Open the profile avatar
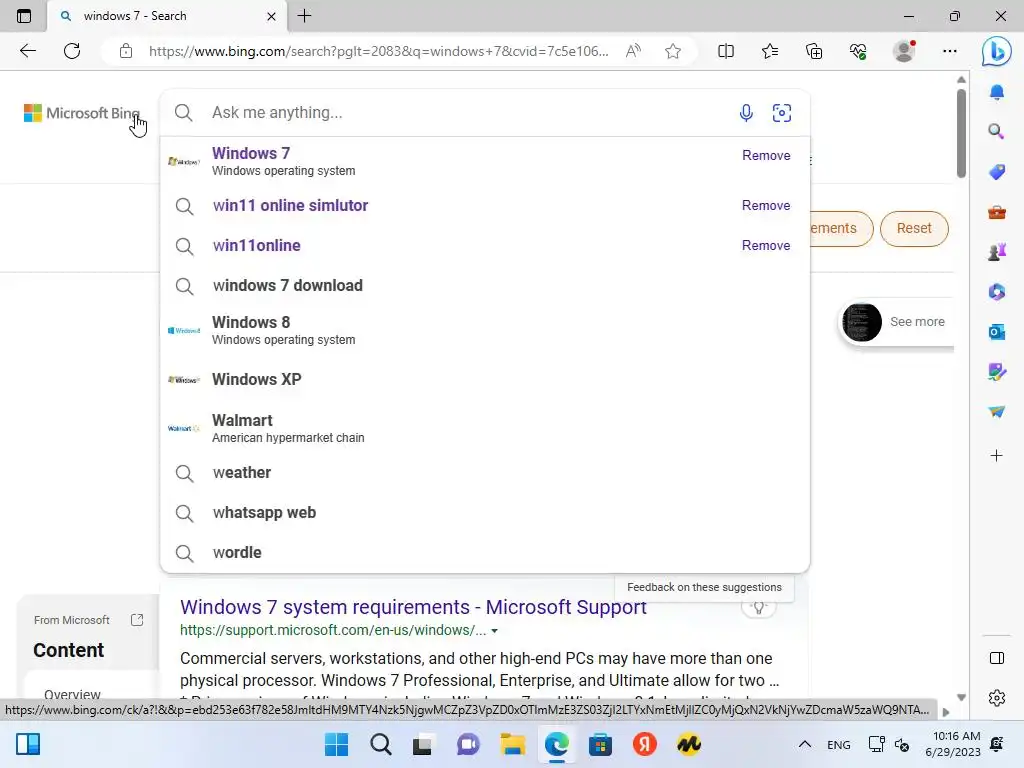 click(904, 51)
